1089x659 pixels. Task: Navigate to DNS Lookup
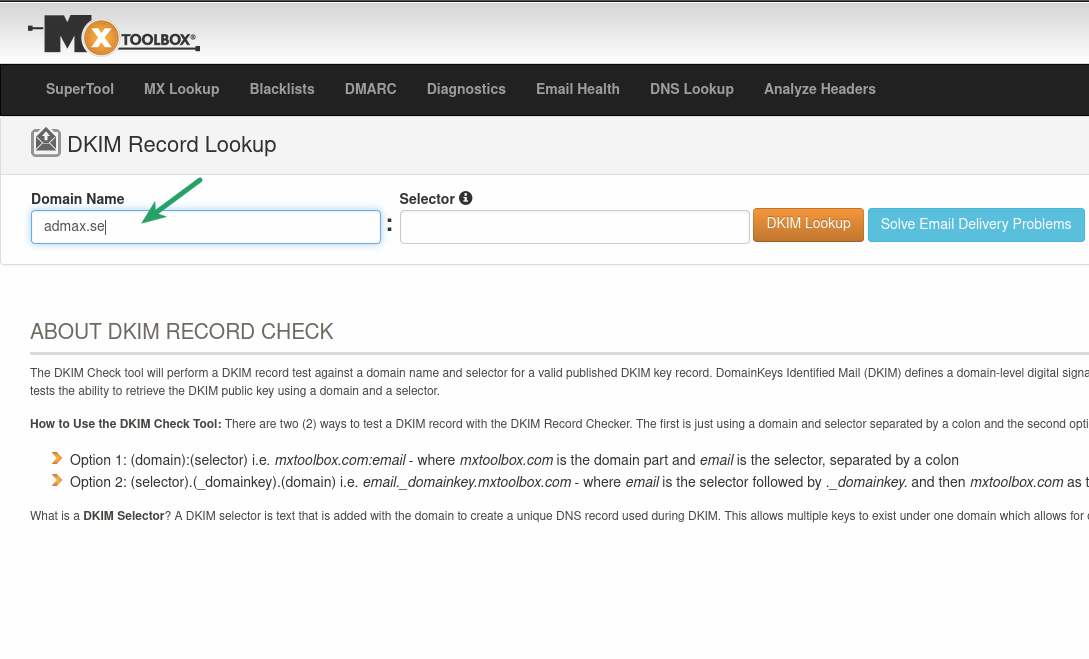click(x=691, y=89)
